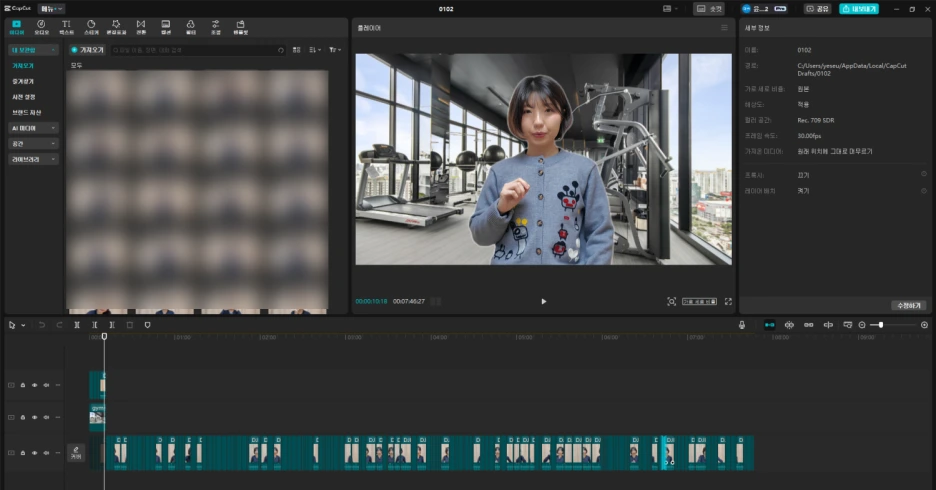Screen dimensions: 936x490
Task: Open the Captions (캡션) tab icon
Action: click(165, 27)
